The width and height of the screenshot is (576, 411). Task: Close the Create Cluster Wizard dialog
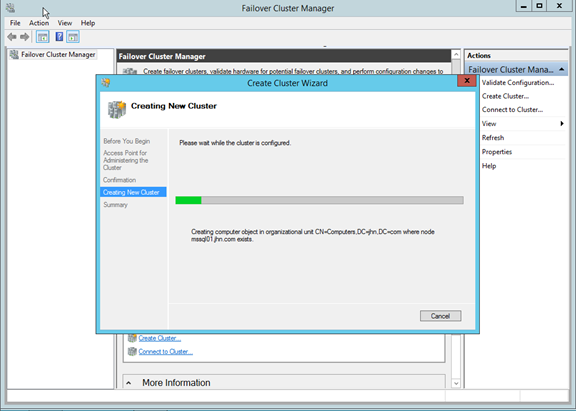[467, 81]
